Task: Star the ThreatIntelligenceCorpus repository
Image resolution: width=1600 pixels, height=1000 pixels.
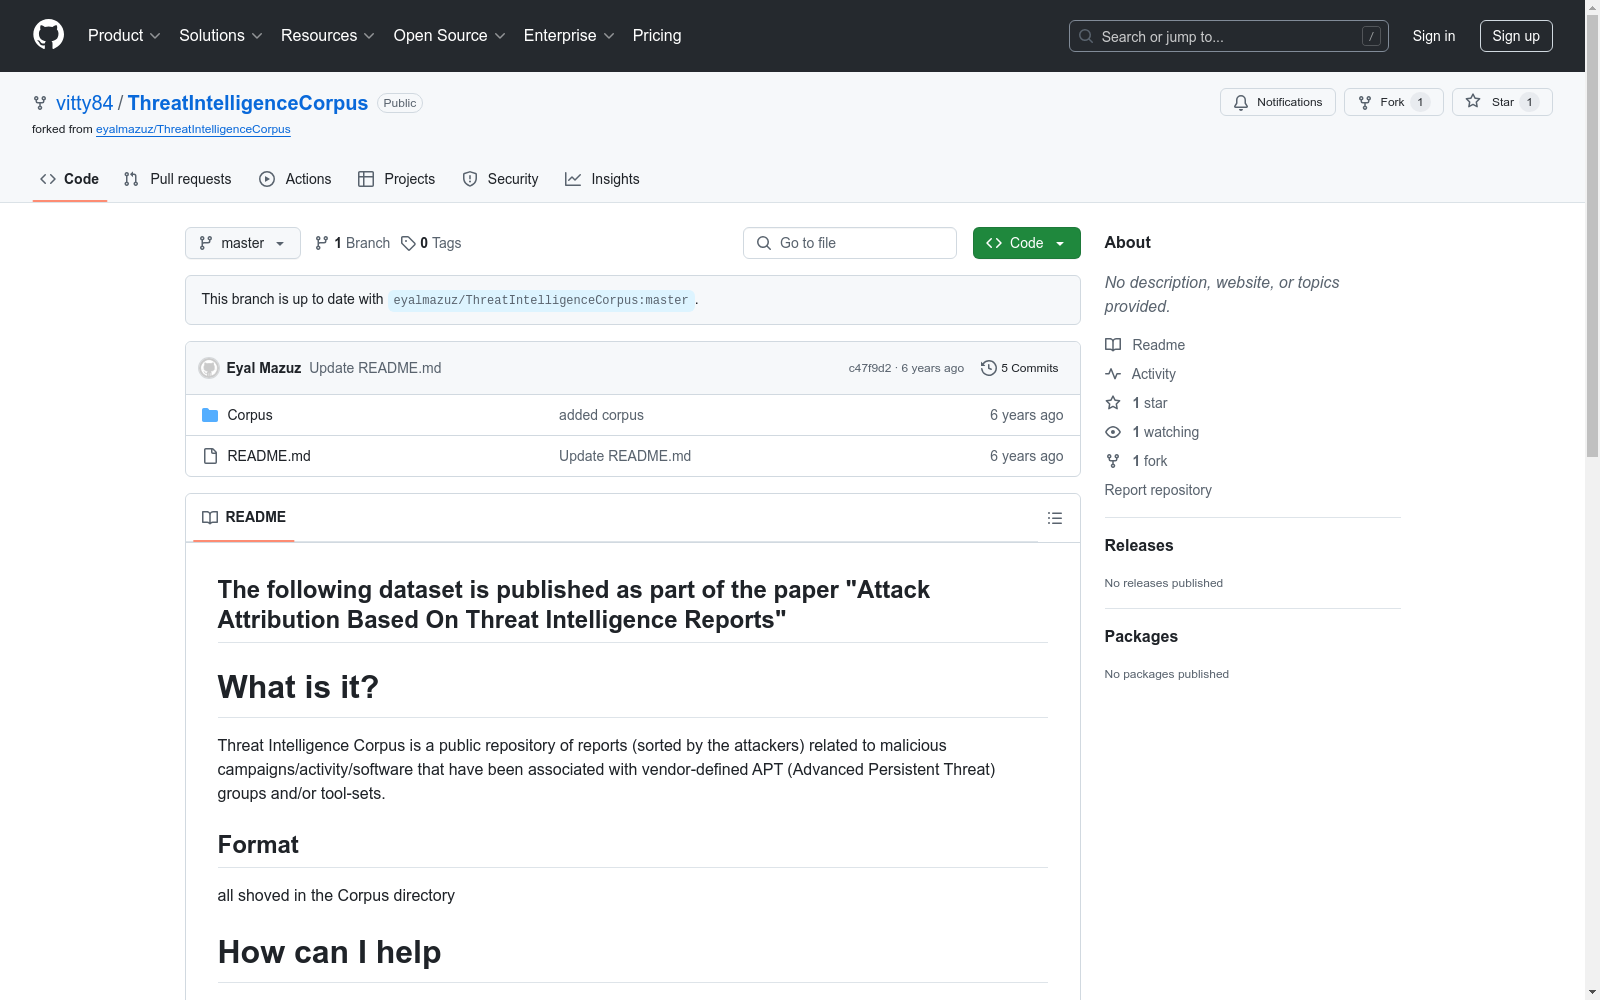Action: (x=1502, y=102)
